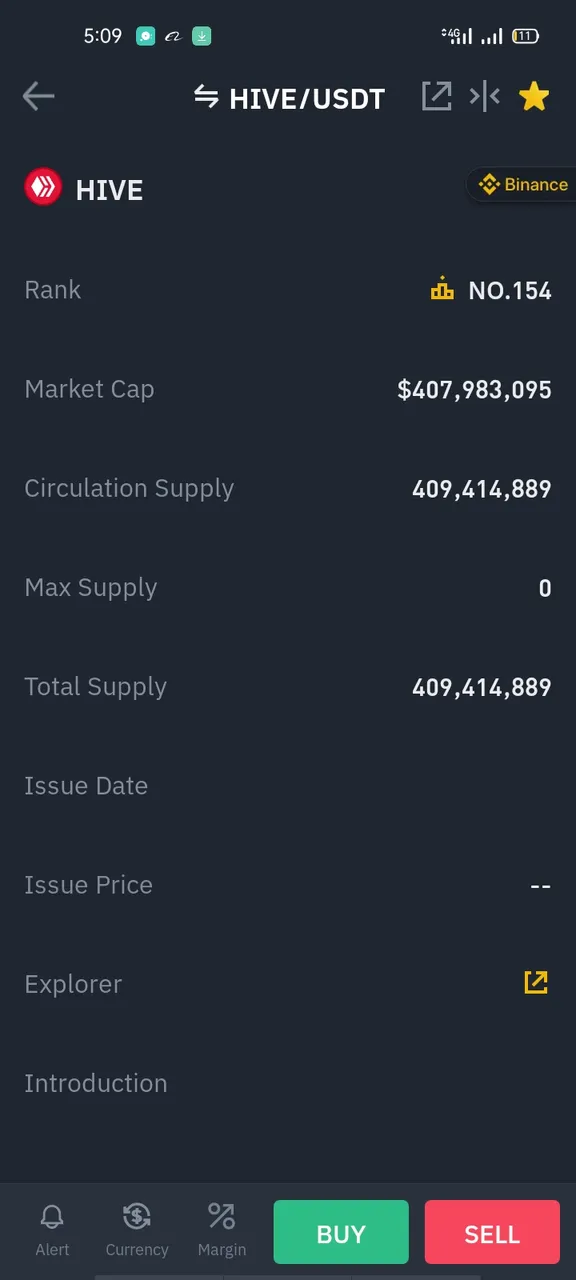576x1280 pixels.
Task: Select the Introduction row
Action: (288, 1083)
